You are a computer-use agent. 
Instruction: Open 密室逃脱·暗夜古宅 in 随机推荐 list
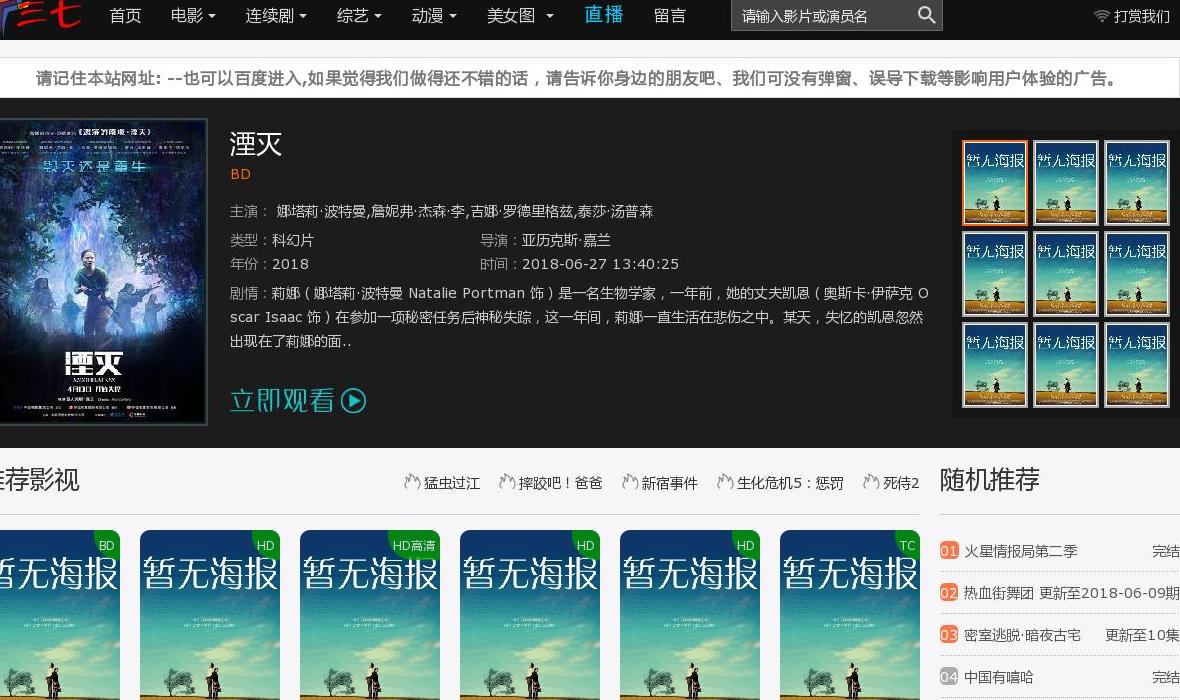click(1022, 635)
